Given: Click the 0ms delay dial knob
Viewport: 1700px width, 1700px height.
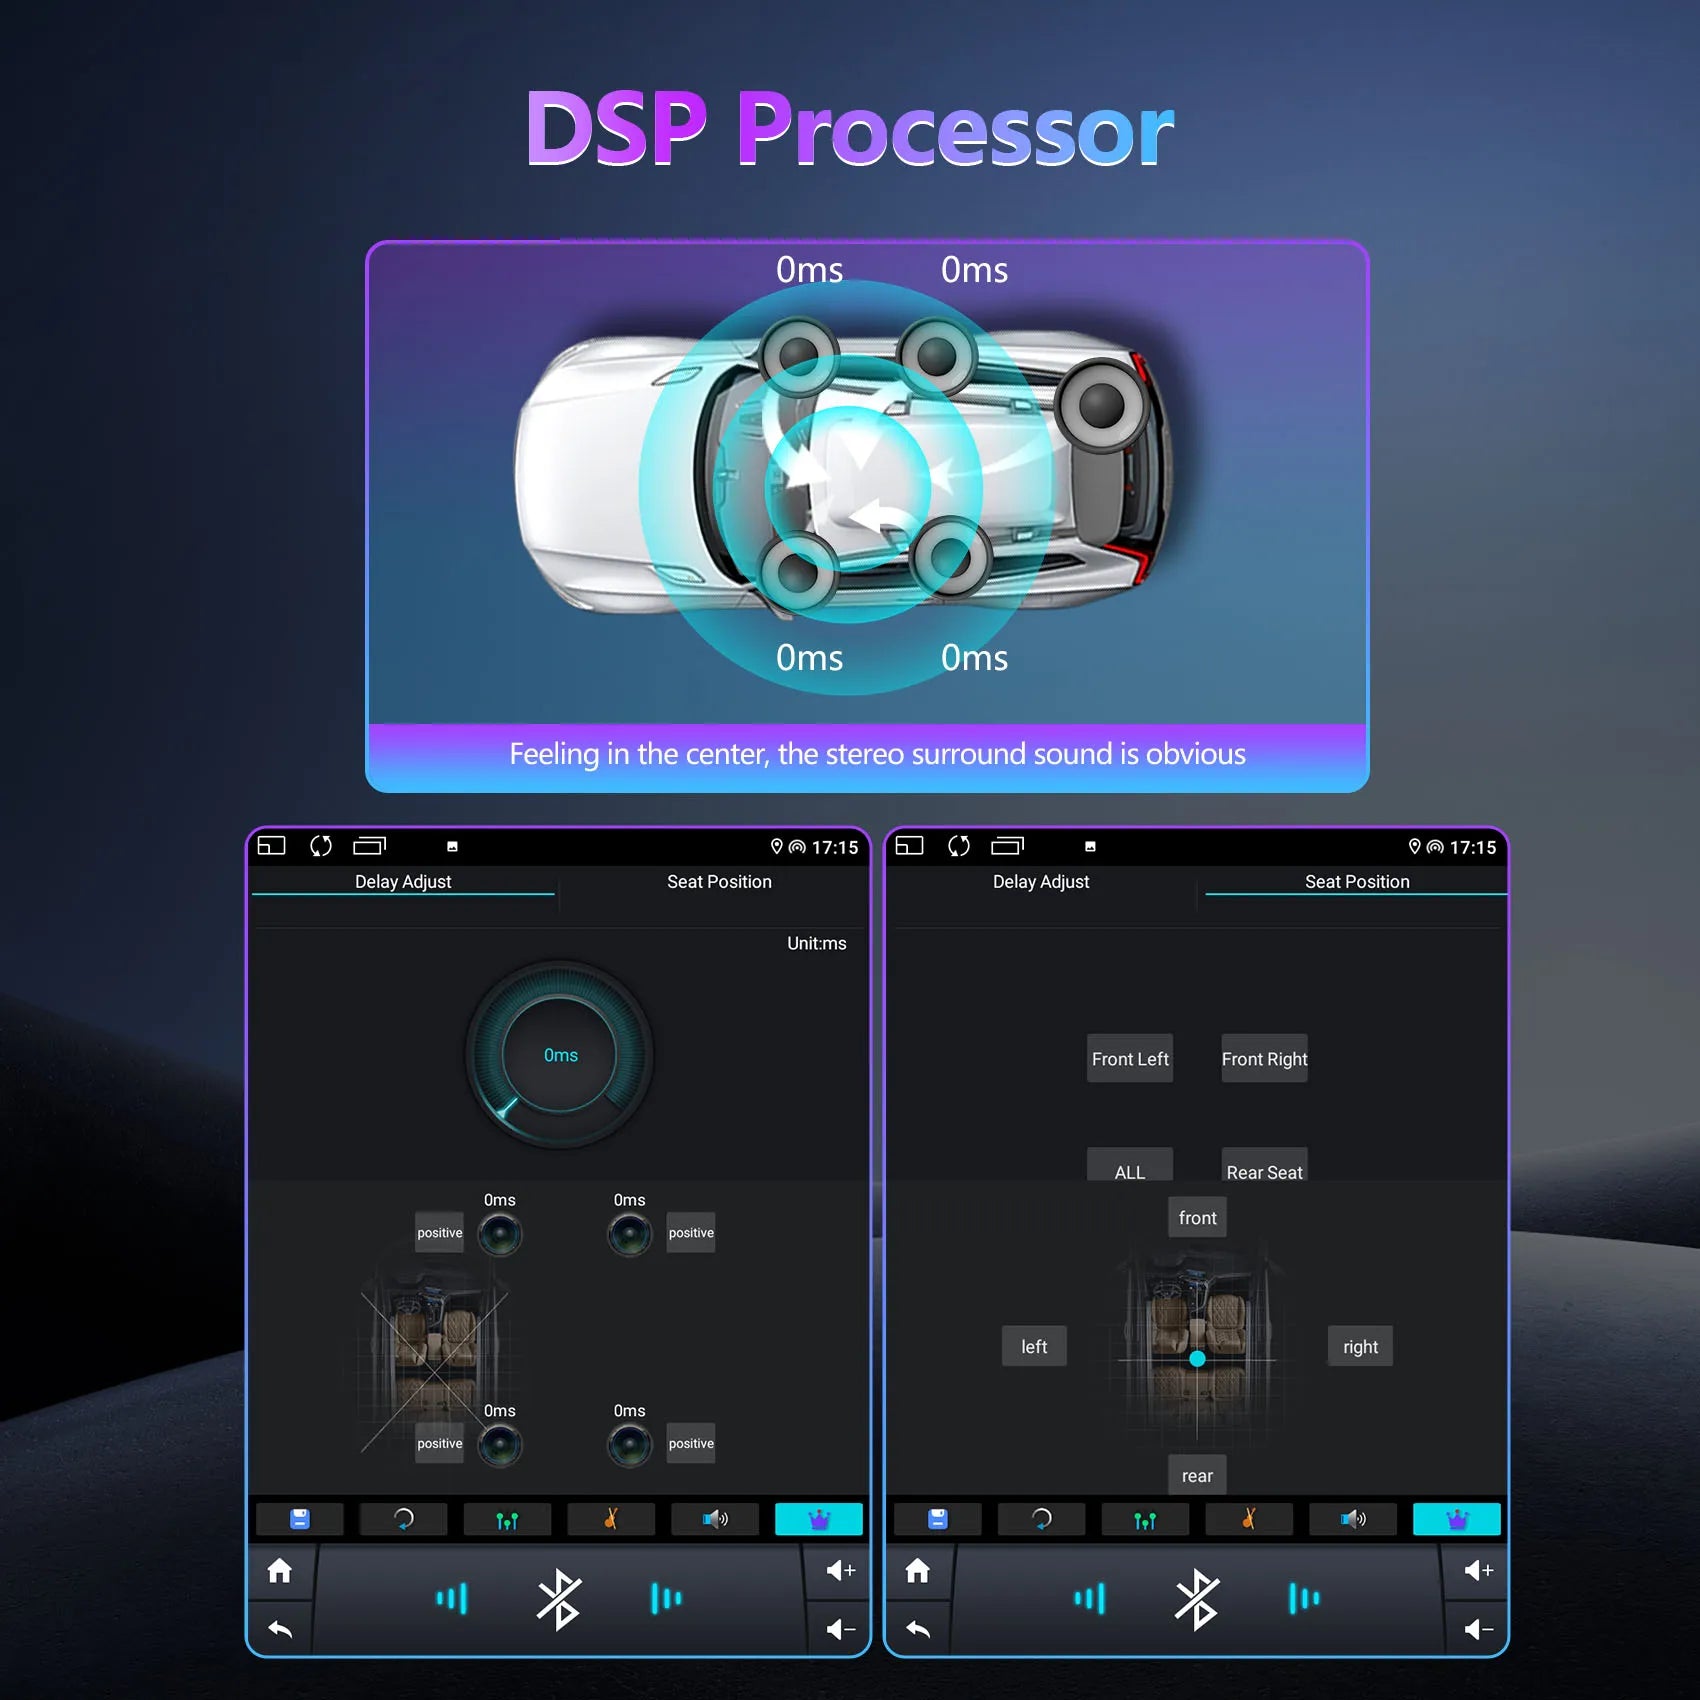Looking at the screenshot, I should coord(560,1055).
